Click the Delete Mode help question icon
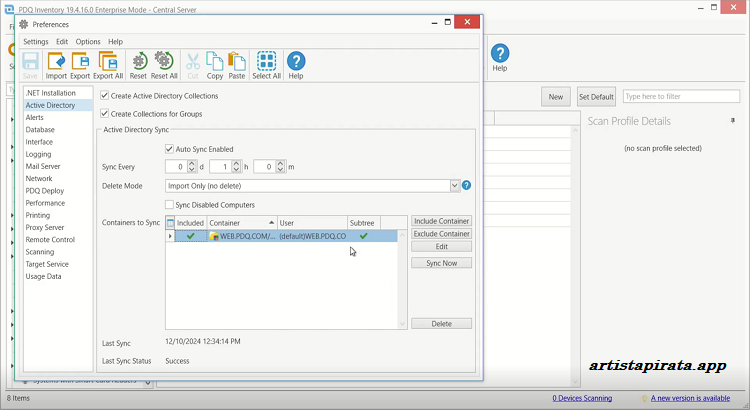Image resolution: width=750 pixels, height=410 pixels. [x=466, y=185]
